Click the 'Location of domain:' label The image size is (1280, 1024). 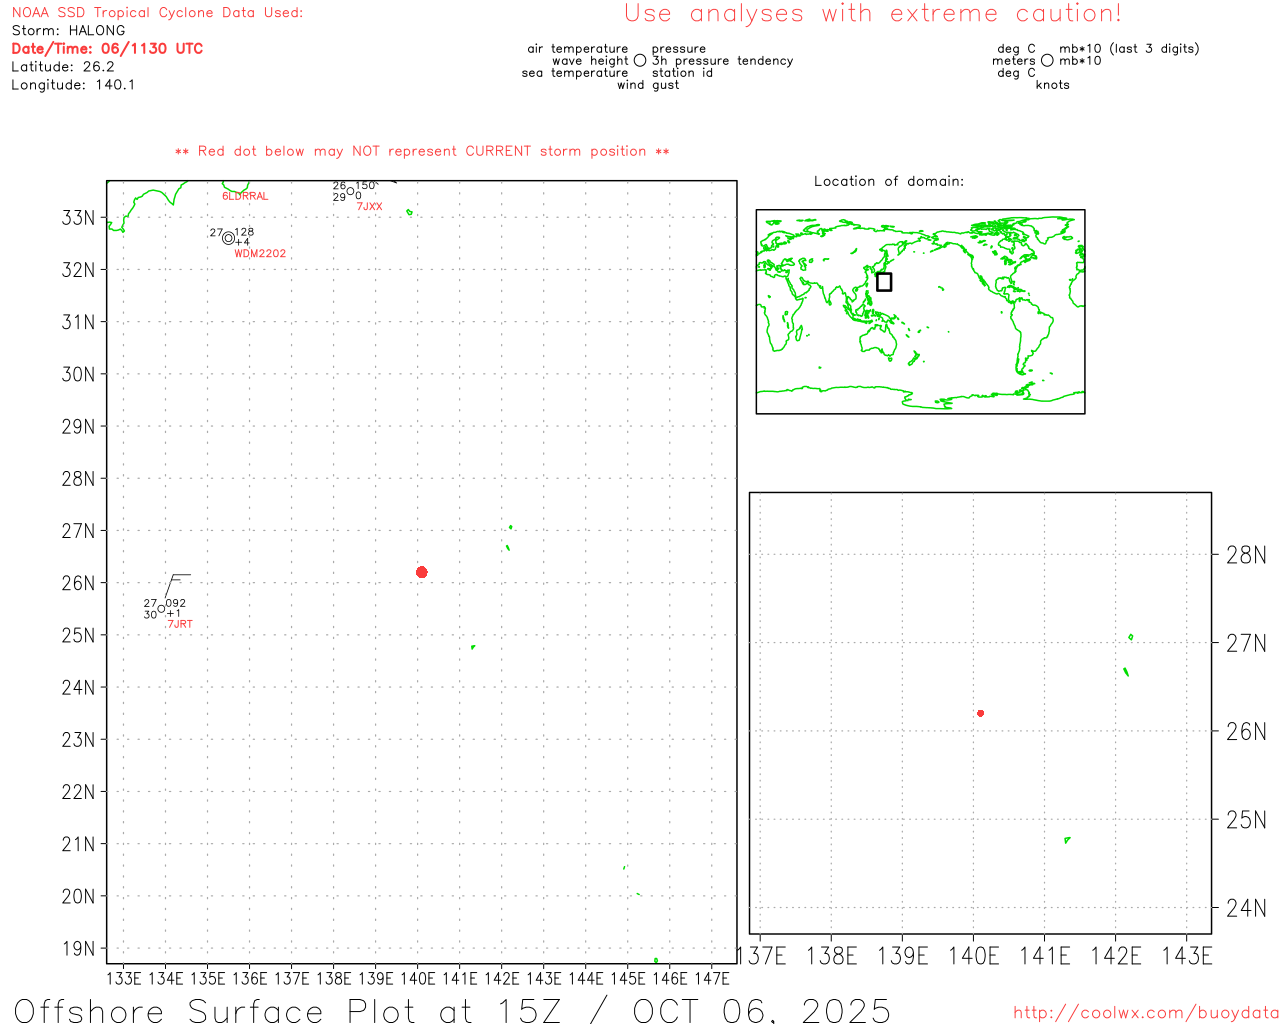tap(888, 181)
